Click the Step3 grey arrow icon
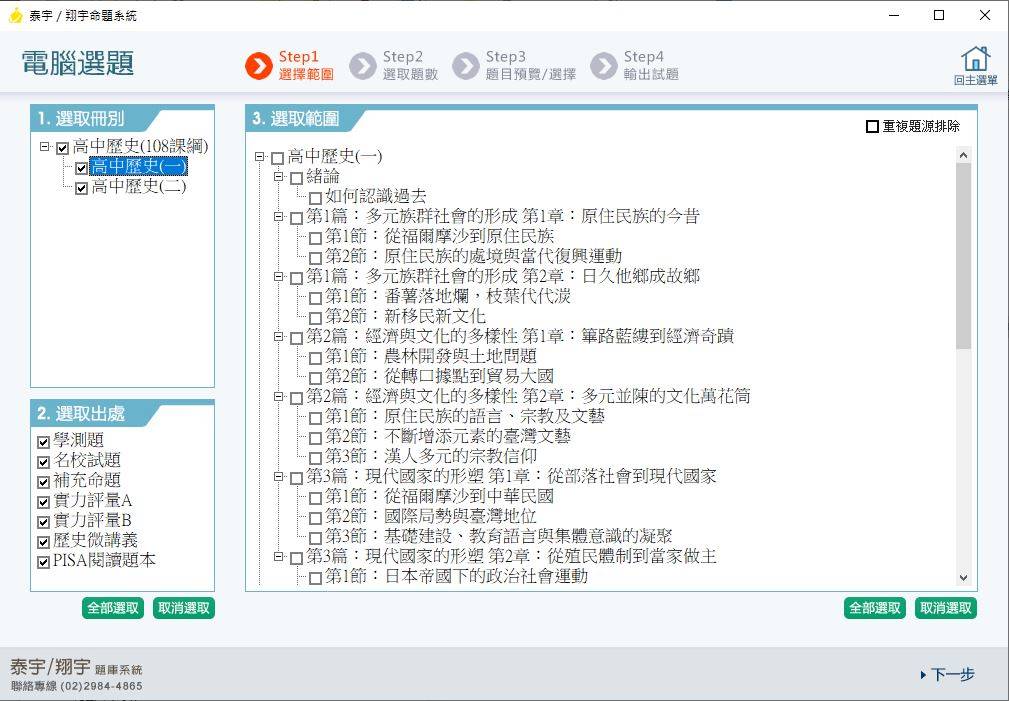 465,66
